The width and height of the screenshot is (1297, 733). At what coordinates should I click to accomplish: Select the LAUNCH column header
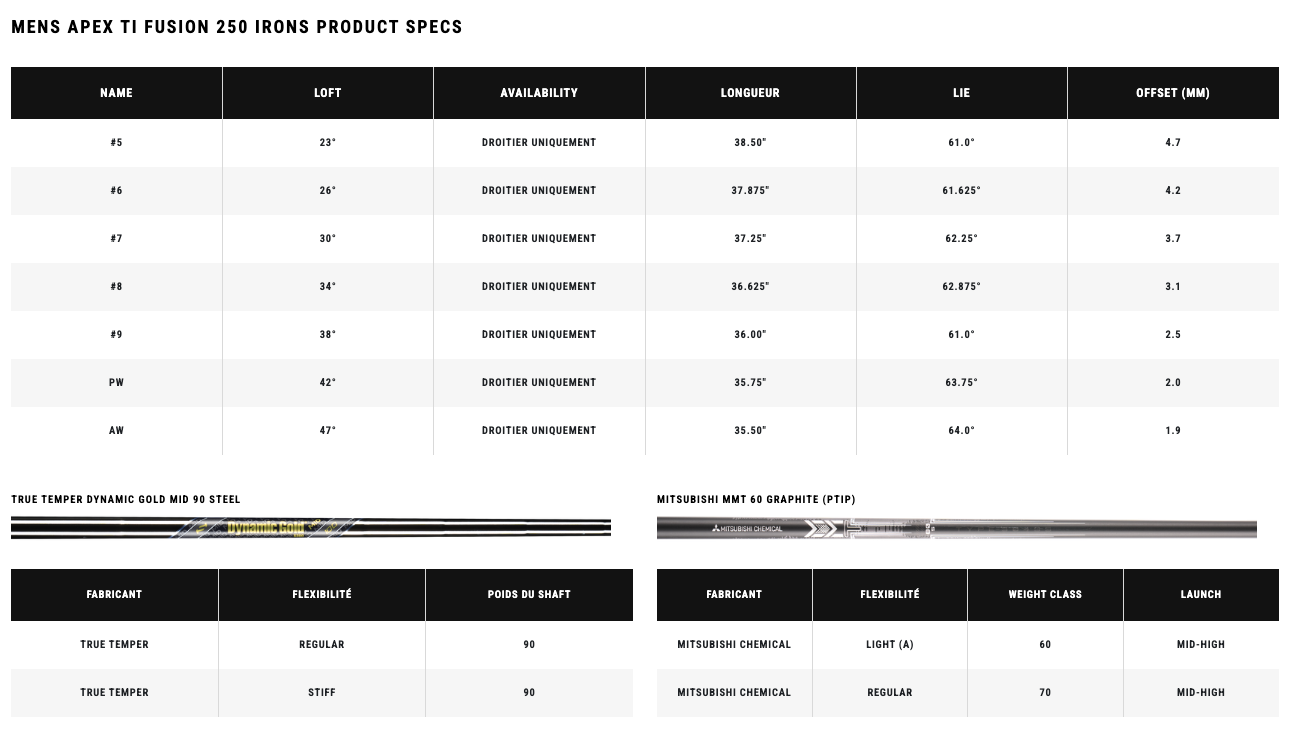(1201, 595)
